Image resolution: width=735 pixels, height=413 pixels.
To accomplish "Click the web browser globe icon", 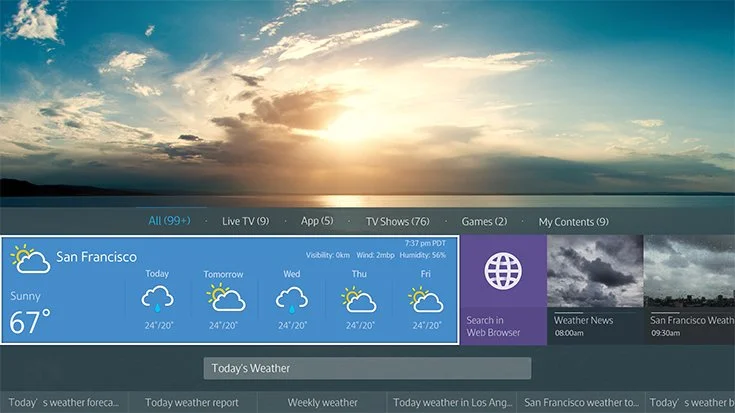I will click(x=503, y=271).
